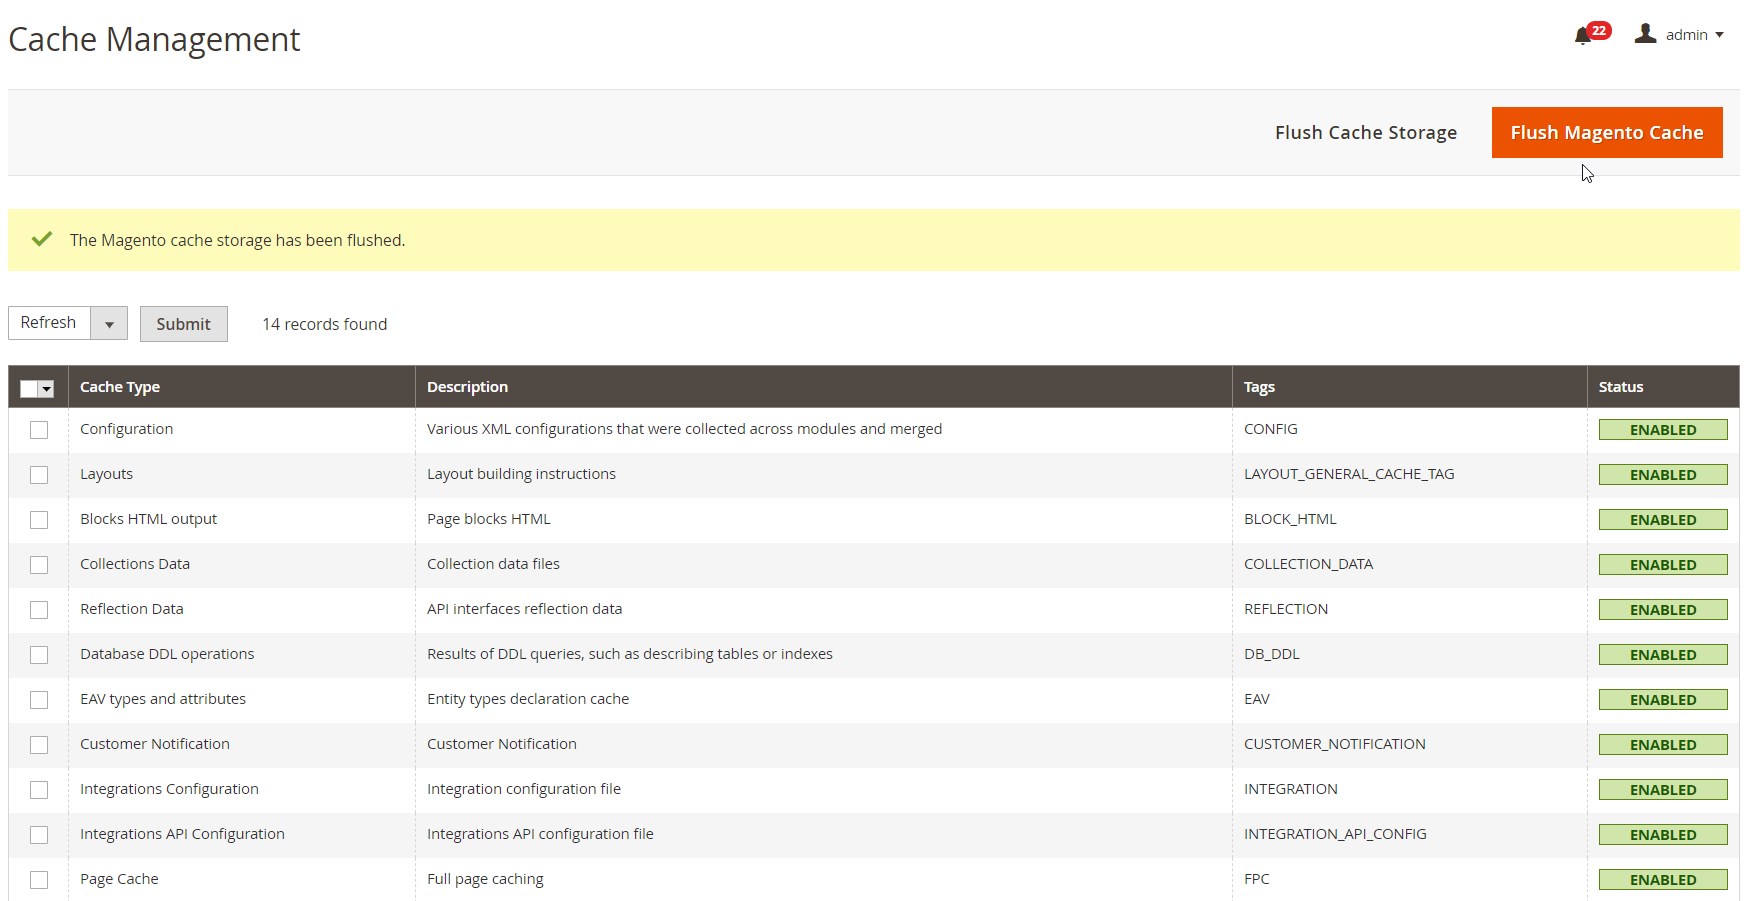The height and width of the screenshot is (901, 1750).
Task: Toggle the Blocks HTML output checkbox
Action: [x=39, y=520]
